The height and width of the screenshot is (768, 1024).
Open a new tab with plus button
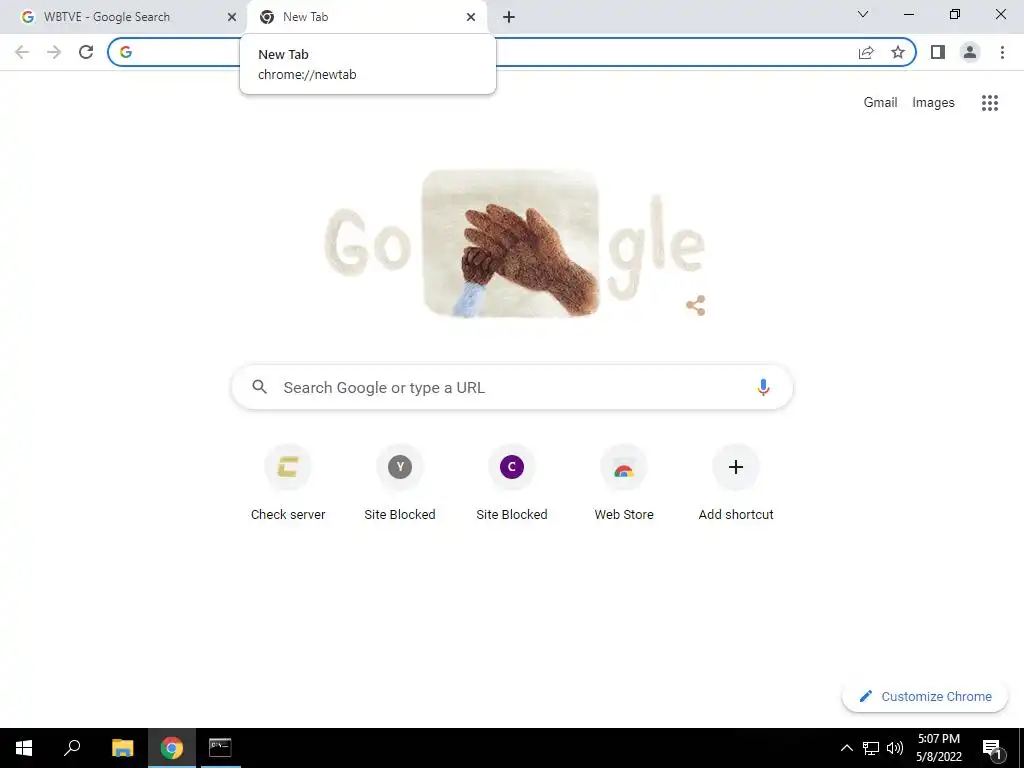coord(509,18)
